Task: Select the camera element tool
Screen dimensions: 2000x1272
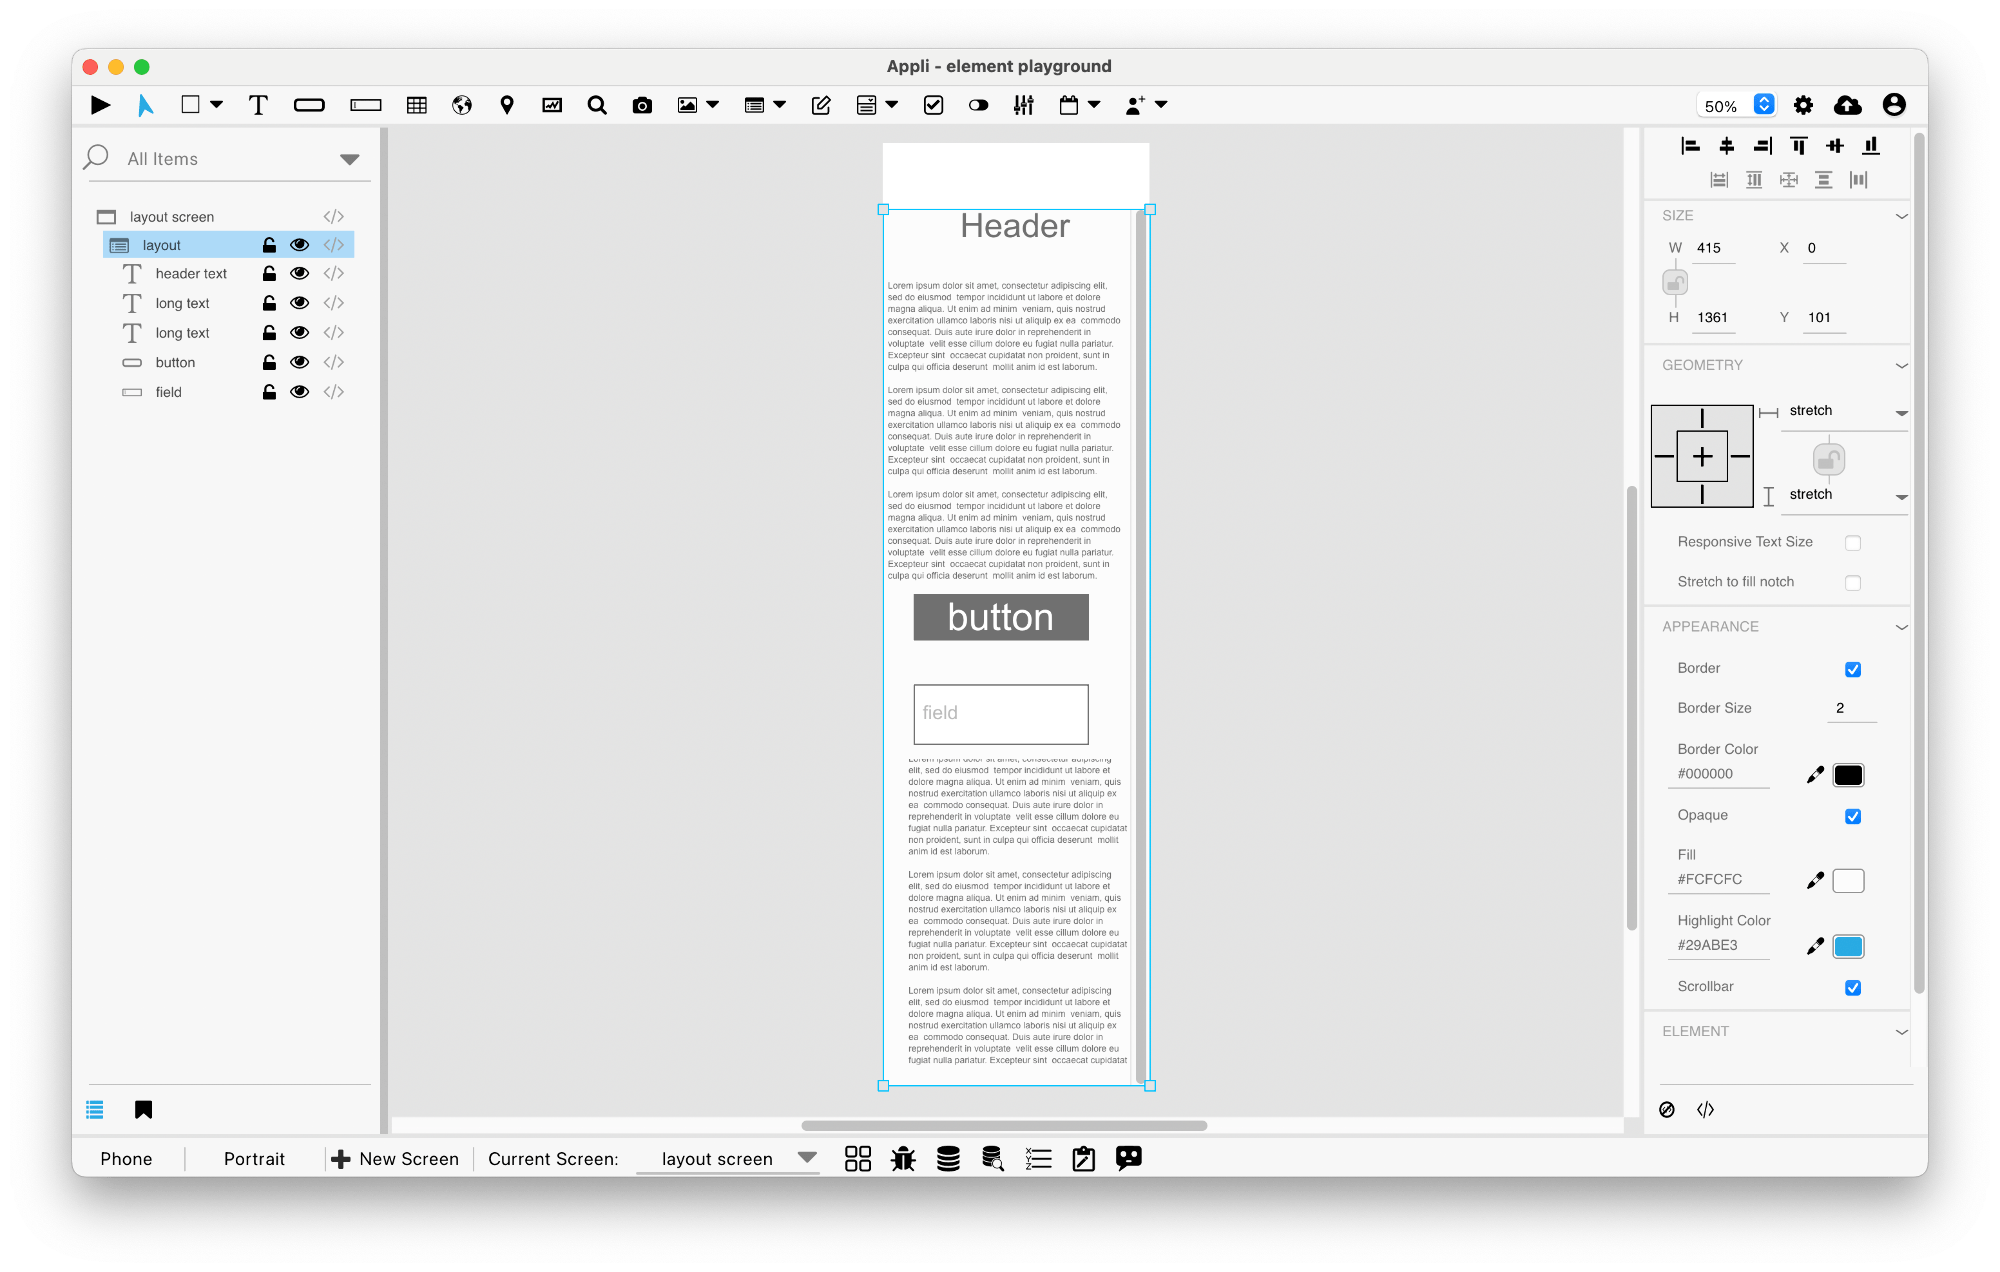Action: coord(642,105)
